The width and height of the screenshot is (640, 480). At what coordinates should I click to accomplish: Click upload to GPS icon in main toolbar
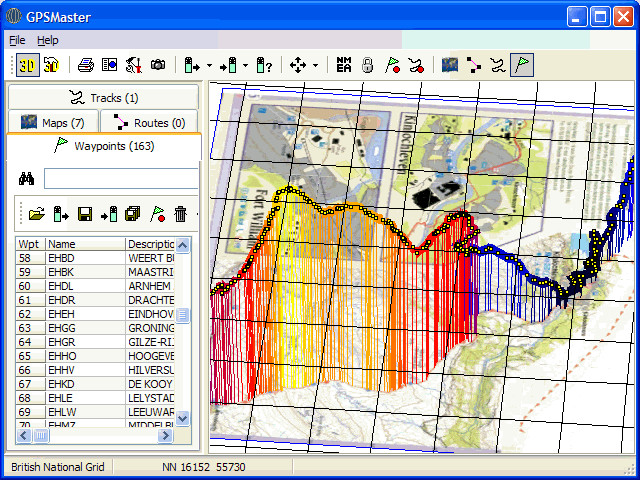[x=228, y=65]
